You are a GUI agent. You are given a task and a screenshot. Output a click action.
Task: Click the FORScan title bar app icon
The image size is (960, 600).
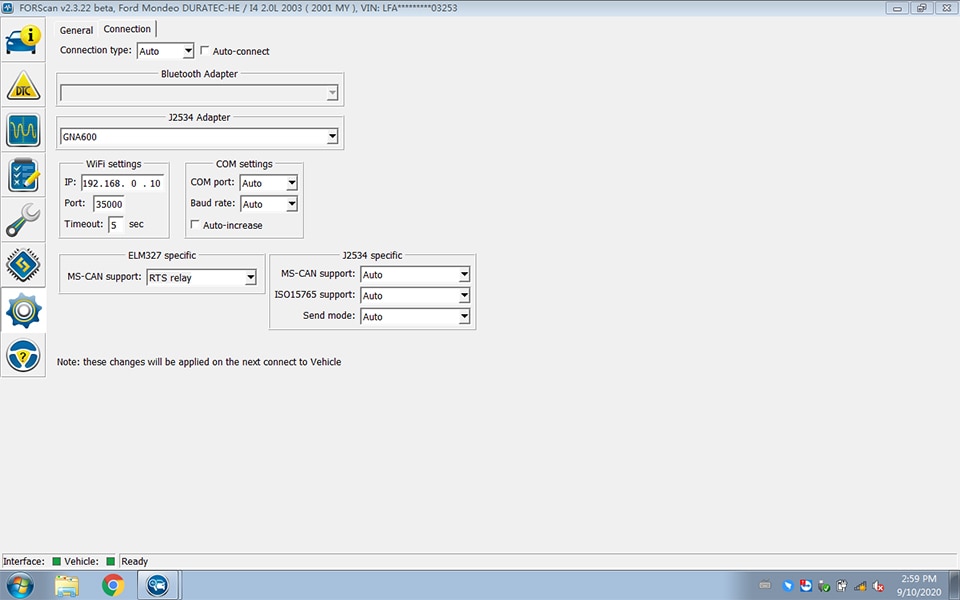pyautogui.click(x=8, y=8)
